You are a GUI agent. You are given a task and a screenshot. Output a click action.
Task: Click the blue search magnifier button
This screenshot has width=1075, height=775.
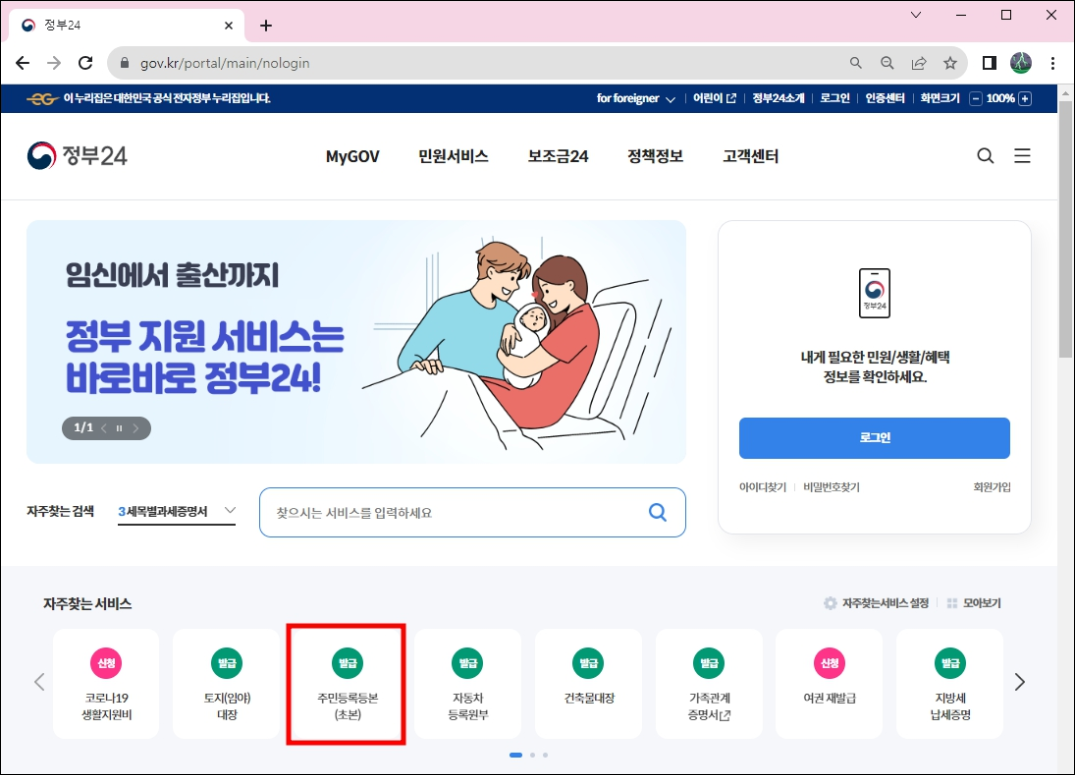pyautogui.click(x=657, y=512)
